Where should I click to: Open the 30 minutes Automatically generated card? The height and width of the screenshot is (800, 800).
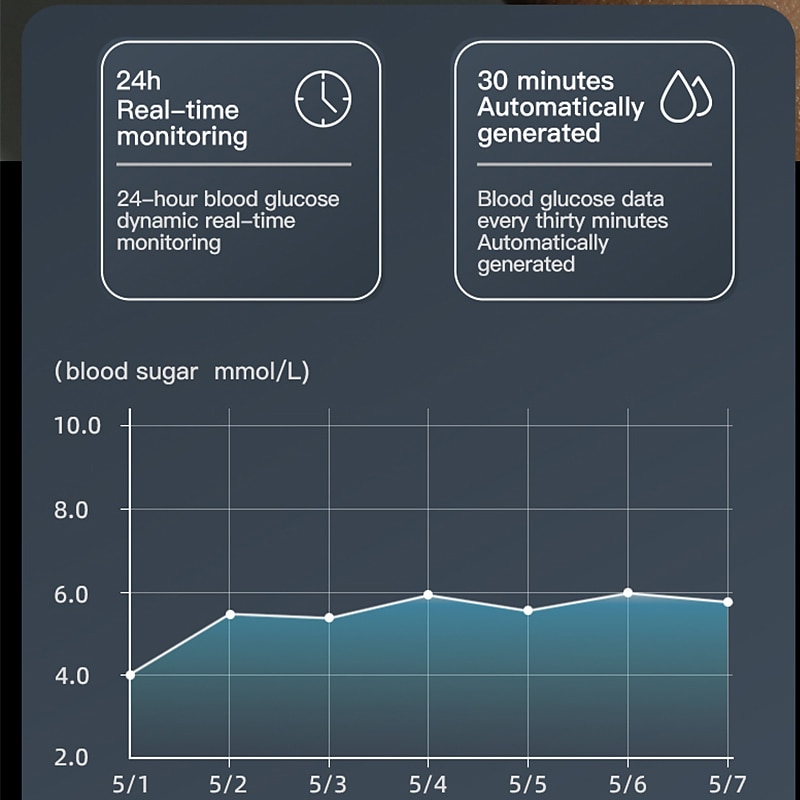594,170
